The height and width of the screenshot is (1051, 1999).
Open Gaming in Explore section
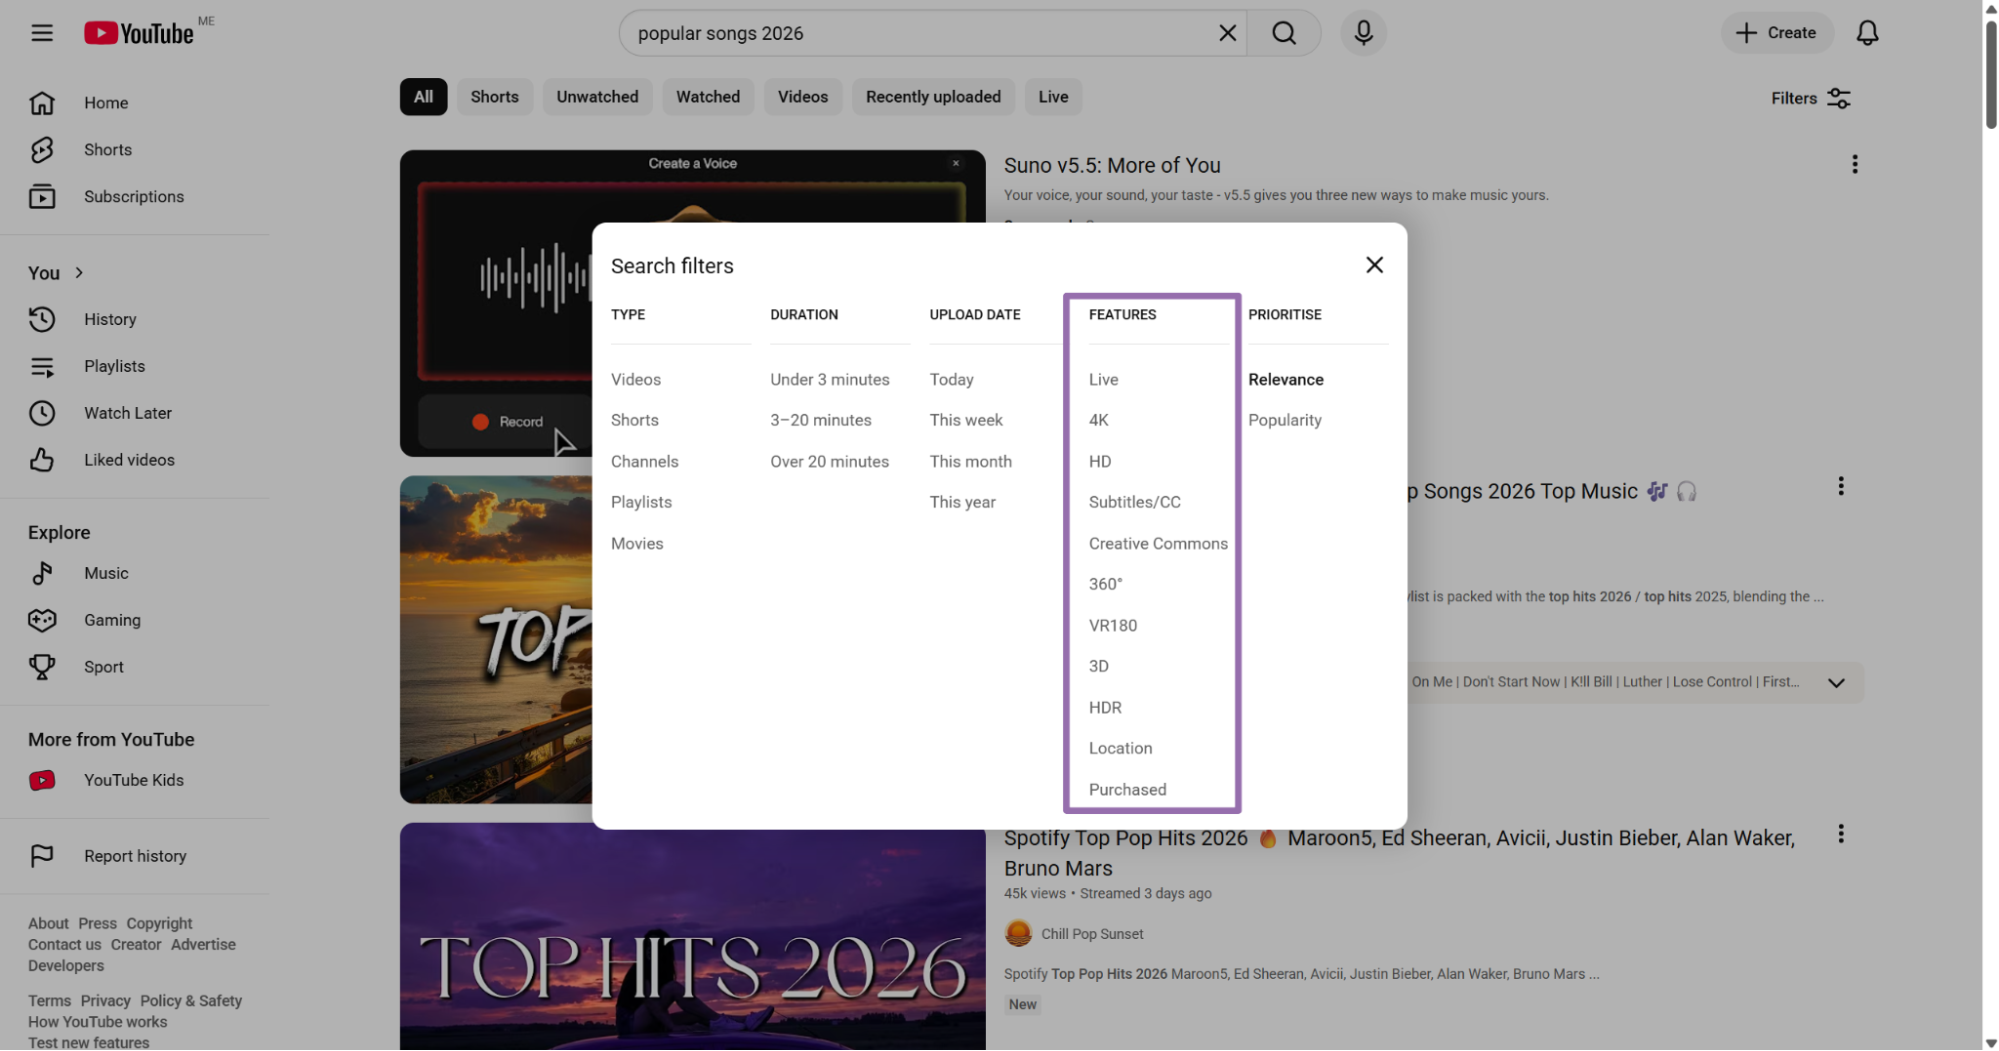[x=135, y=621]
